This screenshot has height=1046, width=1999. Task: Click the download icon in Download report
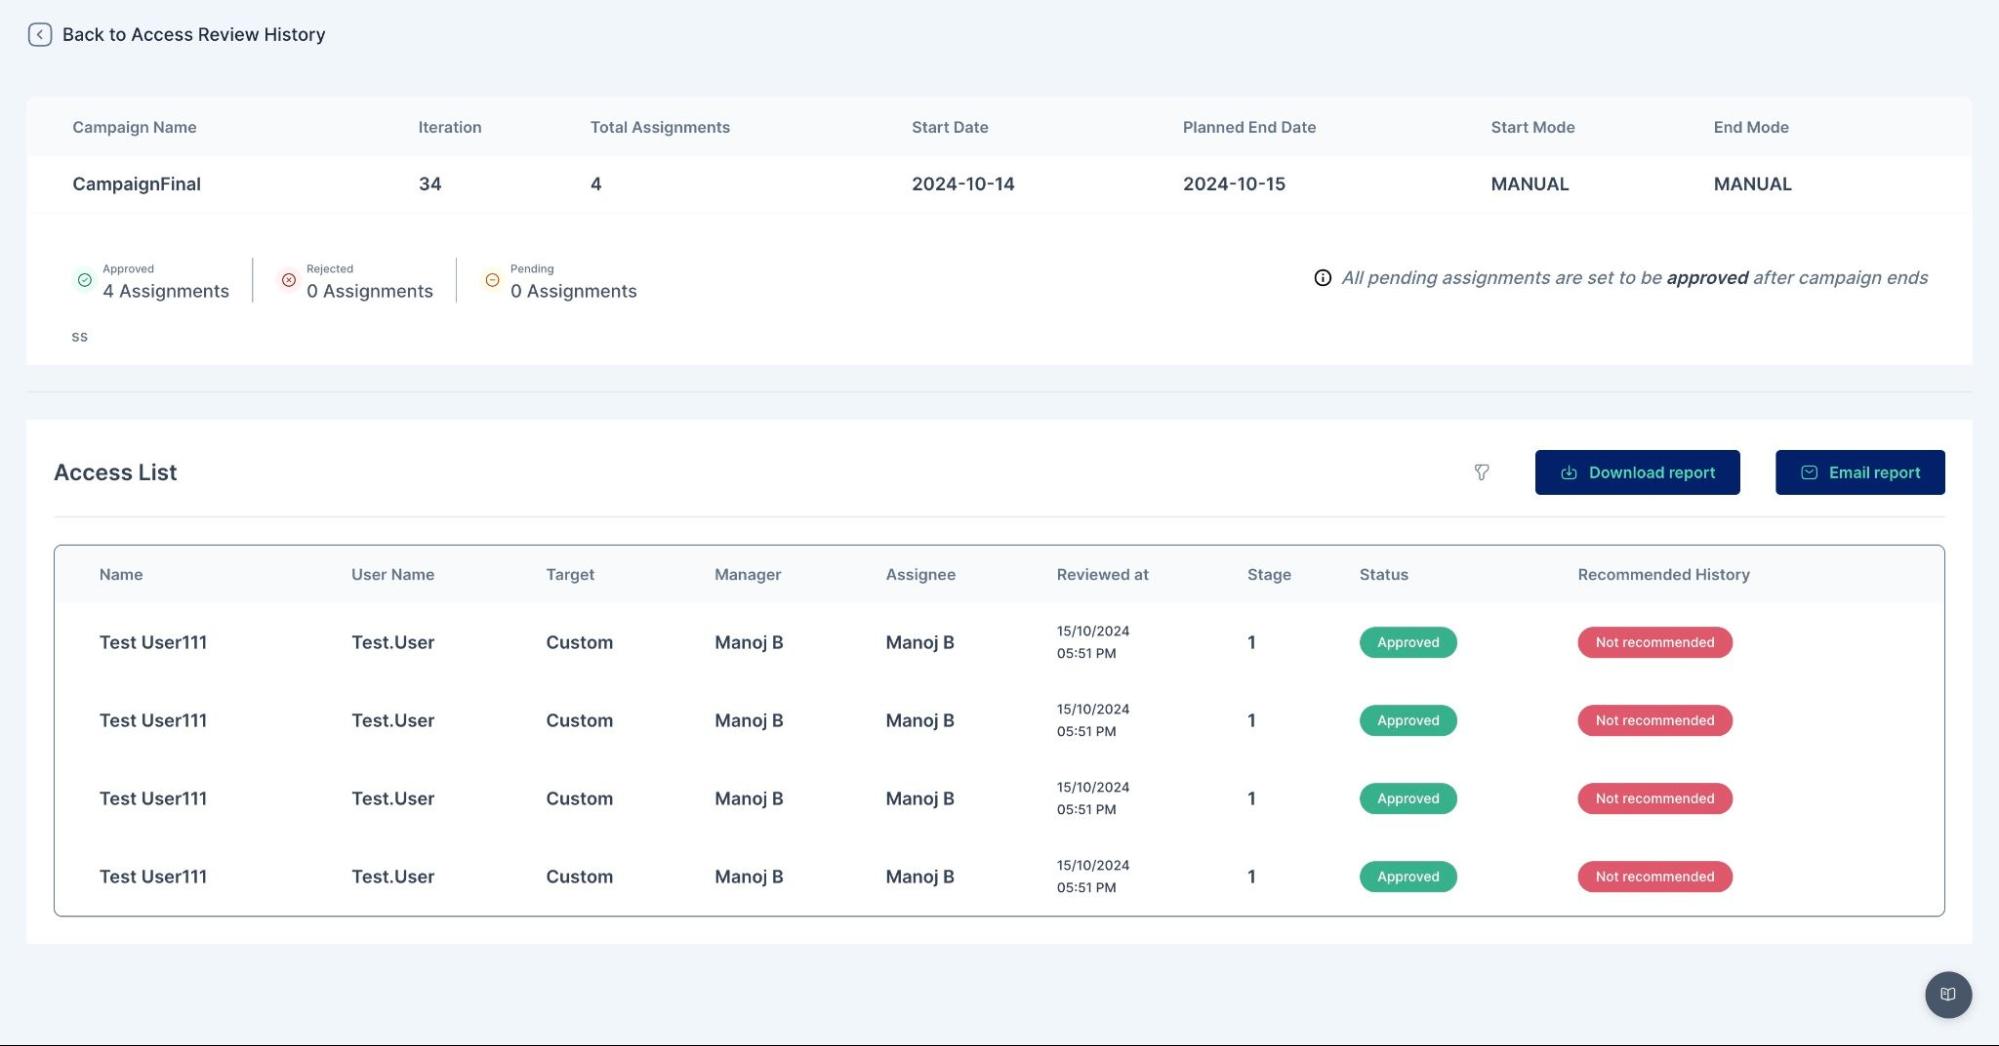1568,473
